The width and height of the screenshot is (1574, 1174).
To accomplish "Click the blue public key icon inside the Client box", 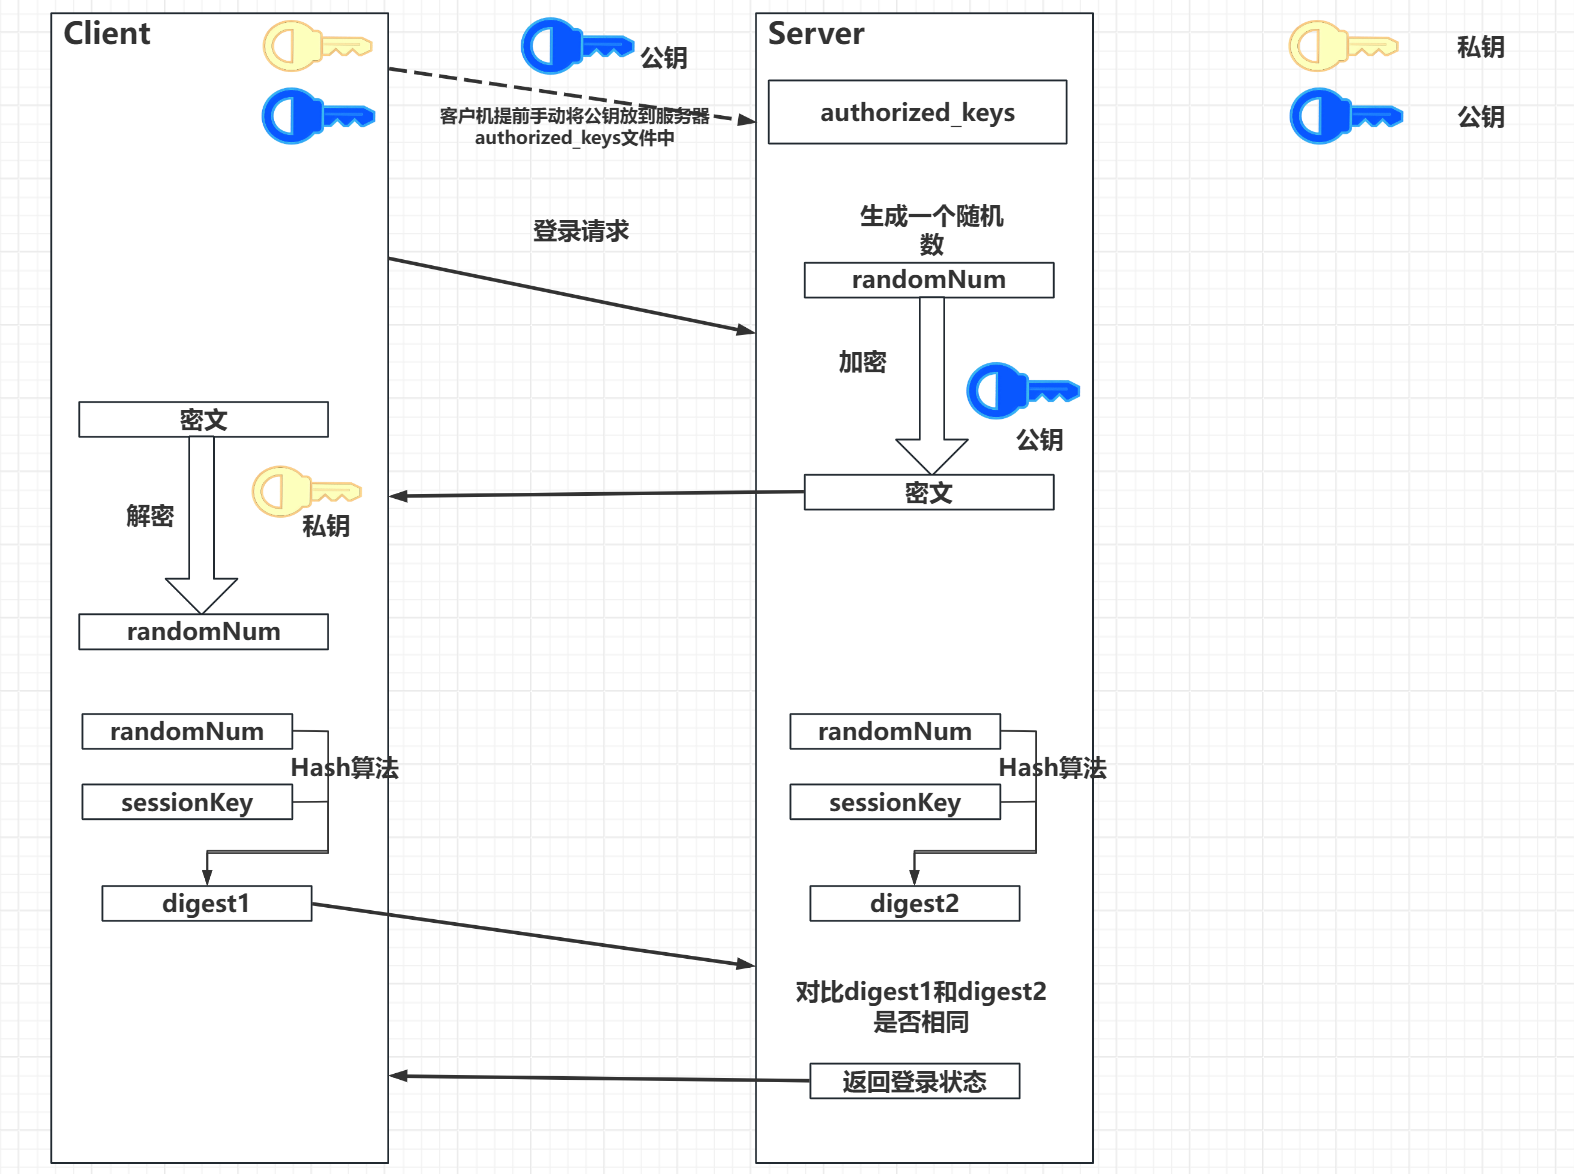I will point(318,116).
